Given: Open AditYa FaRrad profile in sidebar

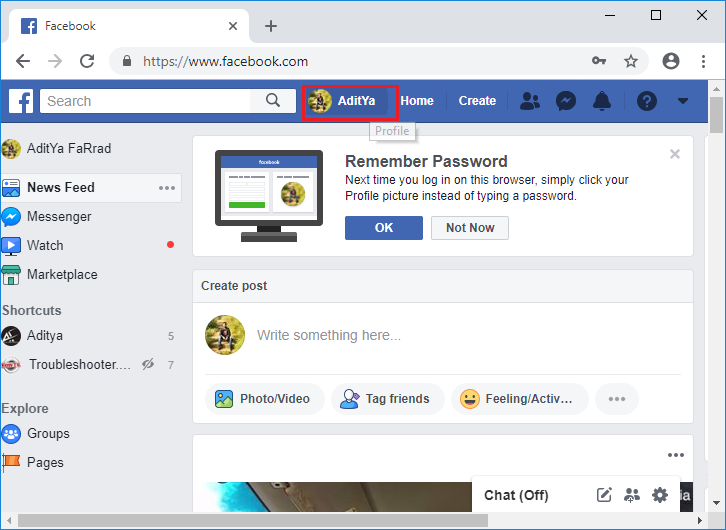Looking at the screenshot, I should 56,149.
